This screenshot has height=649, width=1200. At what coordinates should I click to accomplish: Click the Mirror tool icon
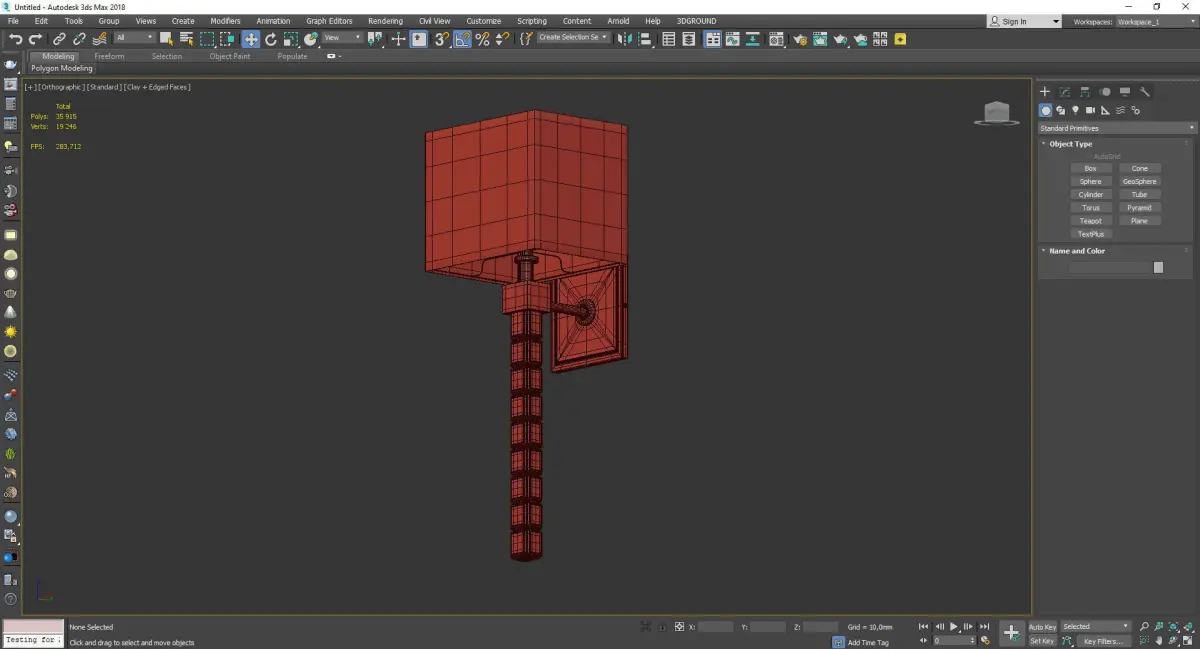tap(625, 39)
